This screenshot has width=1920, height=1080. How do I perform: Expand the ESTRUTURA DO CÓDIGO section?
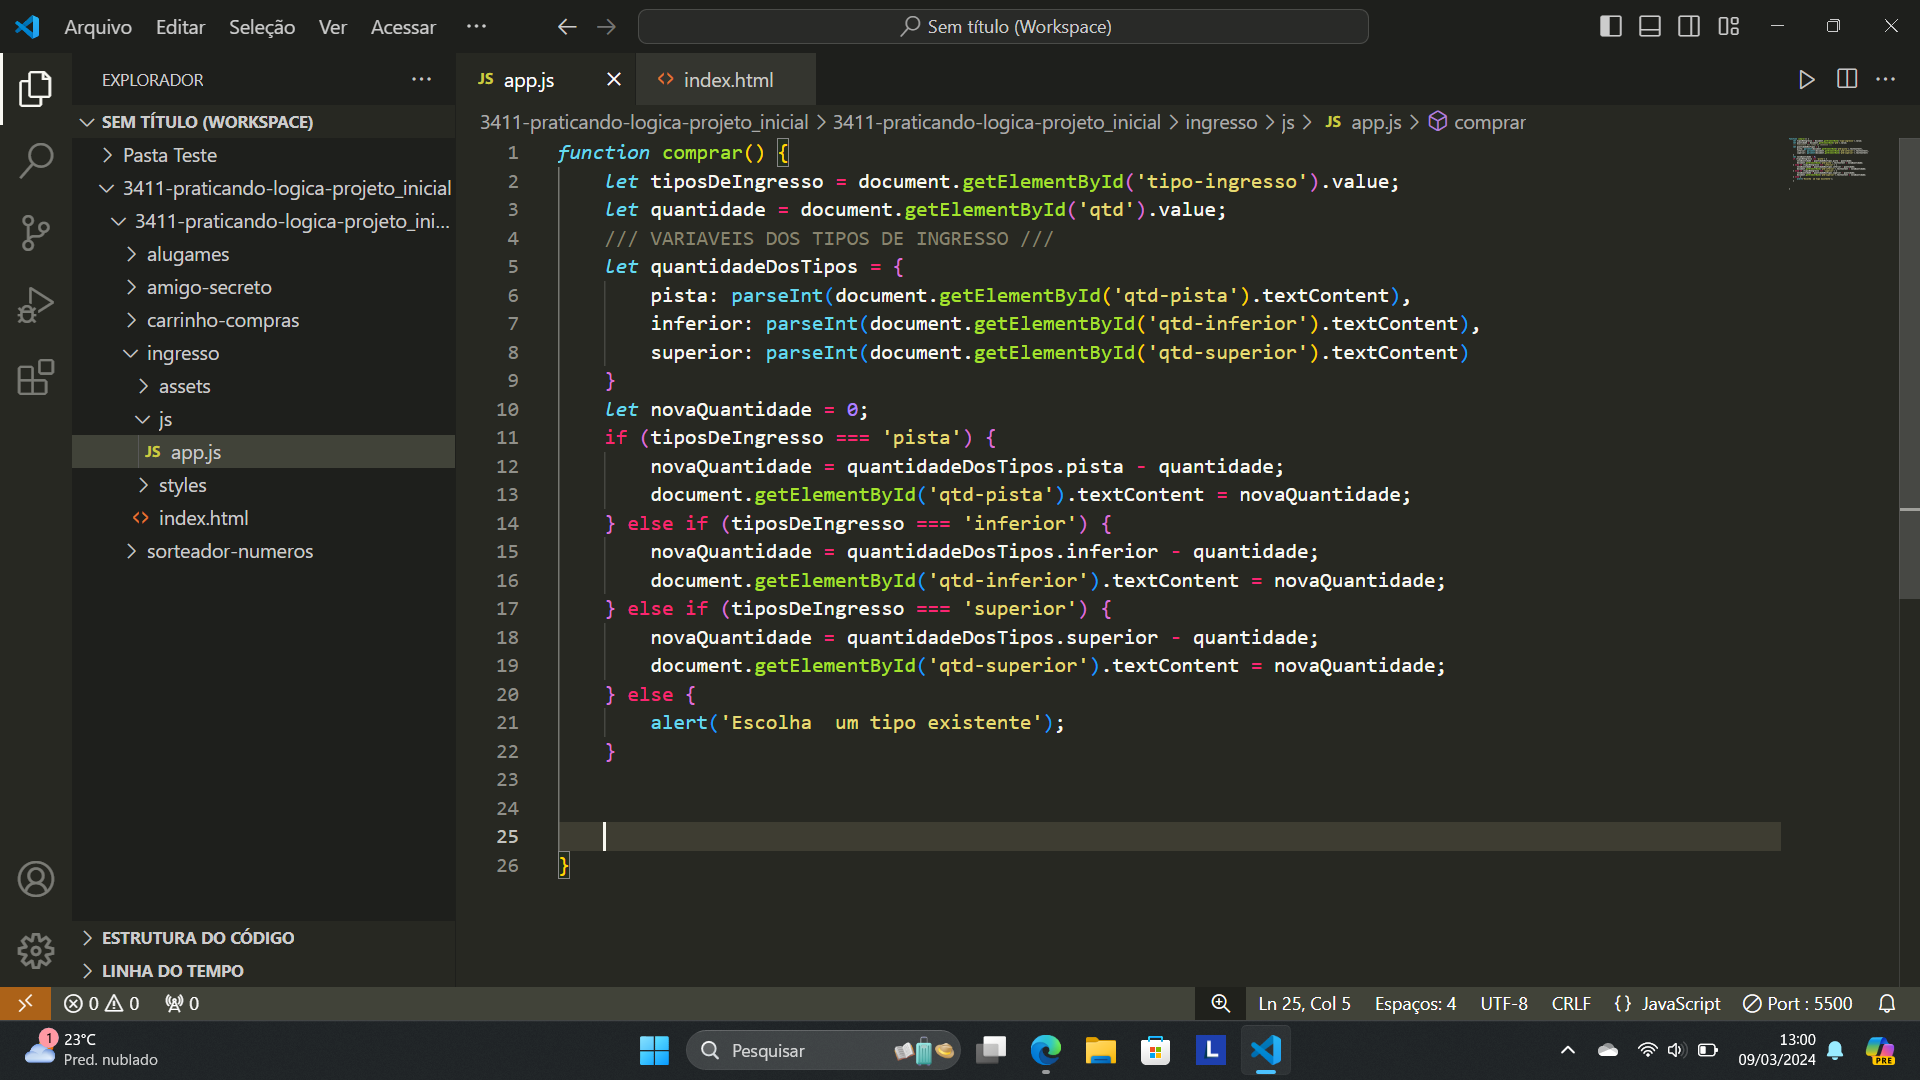(x=264, y=938)
